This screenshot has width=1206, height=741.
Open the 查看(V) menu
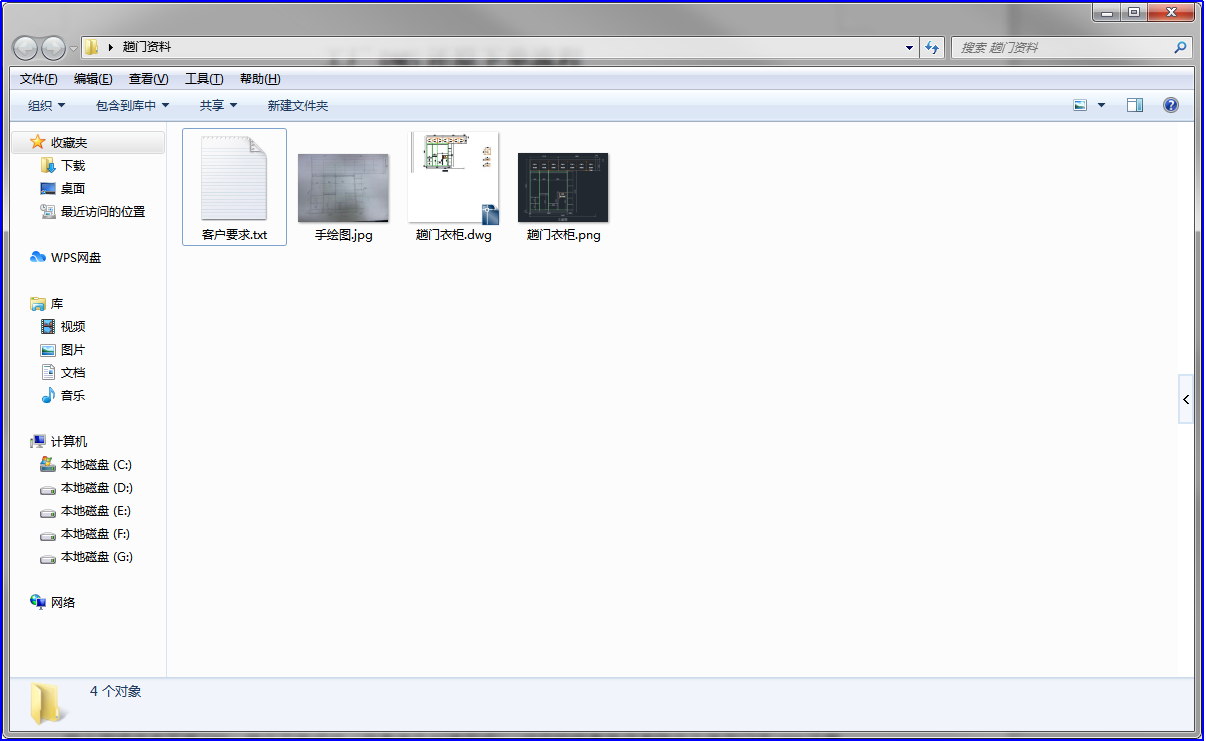point(148,79)
